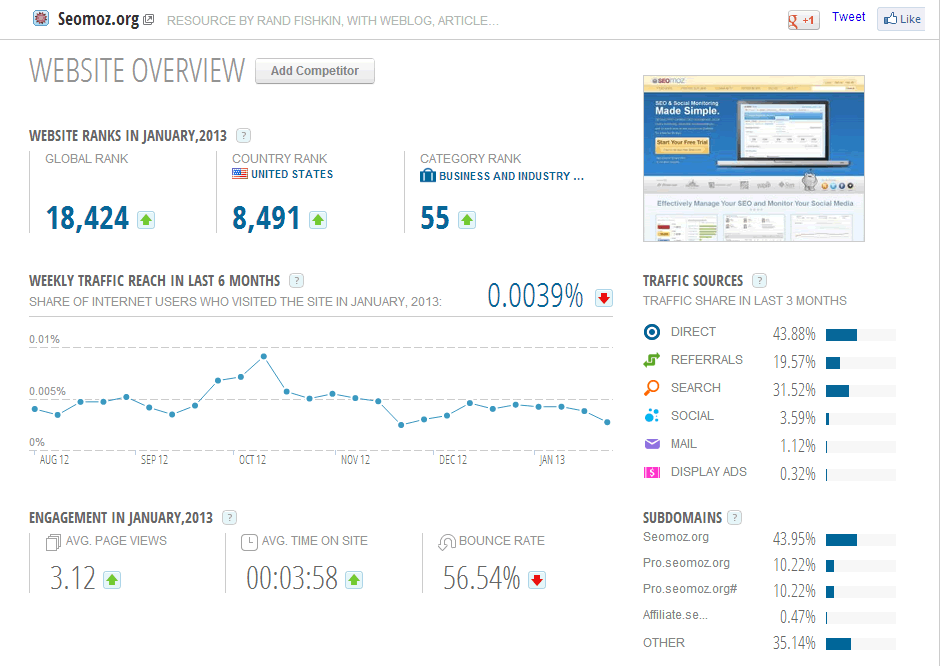The width and height of the screenshot is (940, 666).
Task: Open the help icon next to Subdomains
Action: [735, 518]
